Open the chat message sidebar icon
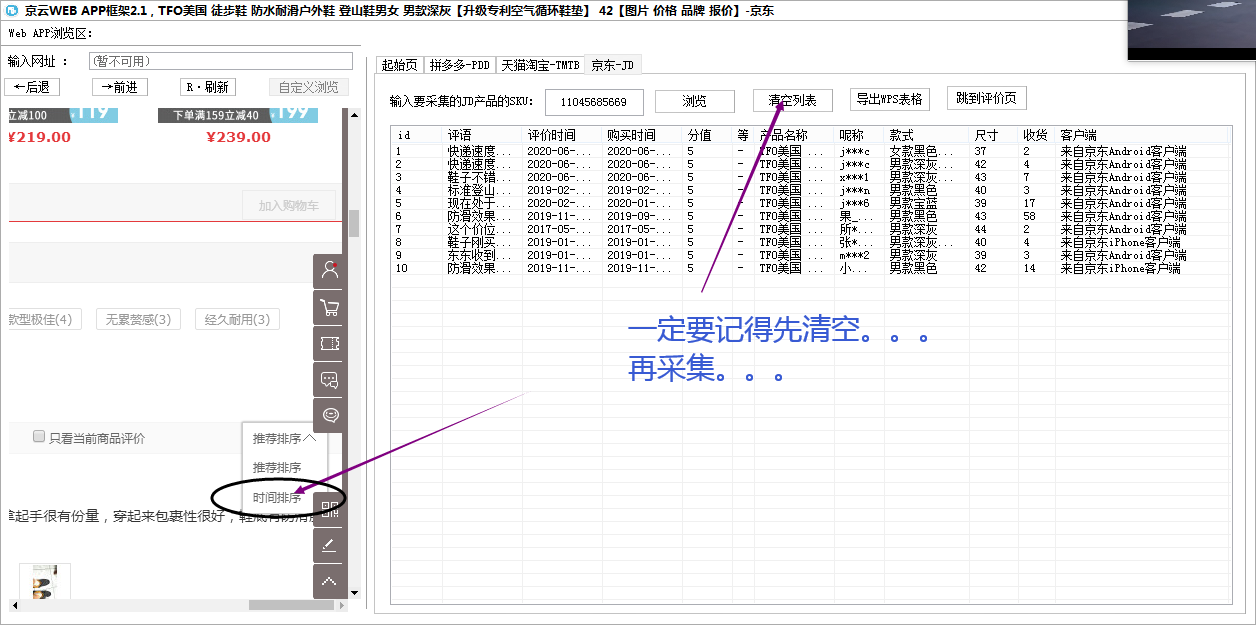The width and height of the screenshot is (1256, 625). pyautogui.click(x=330, y=380)
